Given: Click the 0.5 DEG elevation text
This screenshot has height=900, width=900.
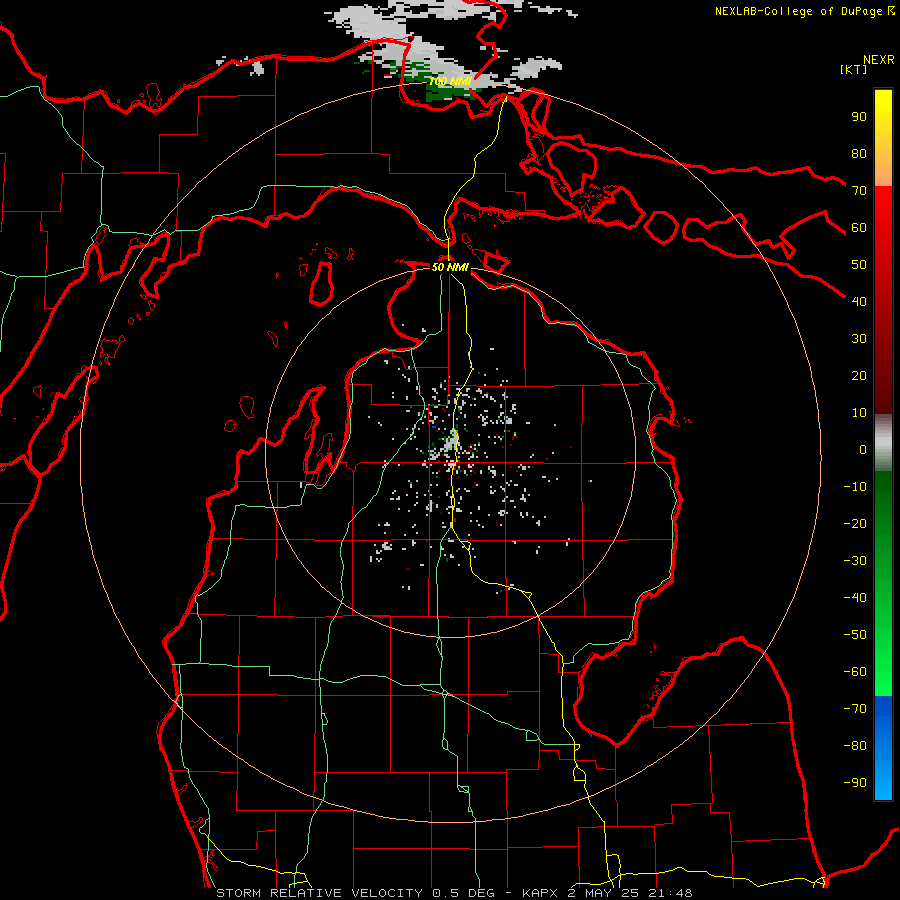Looking at the screenshot, I should pos(463,893).
